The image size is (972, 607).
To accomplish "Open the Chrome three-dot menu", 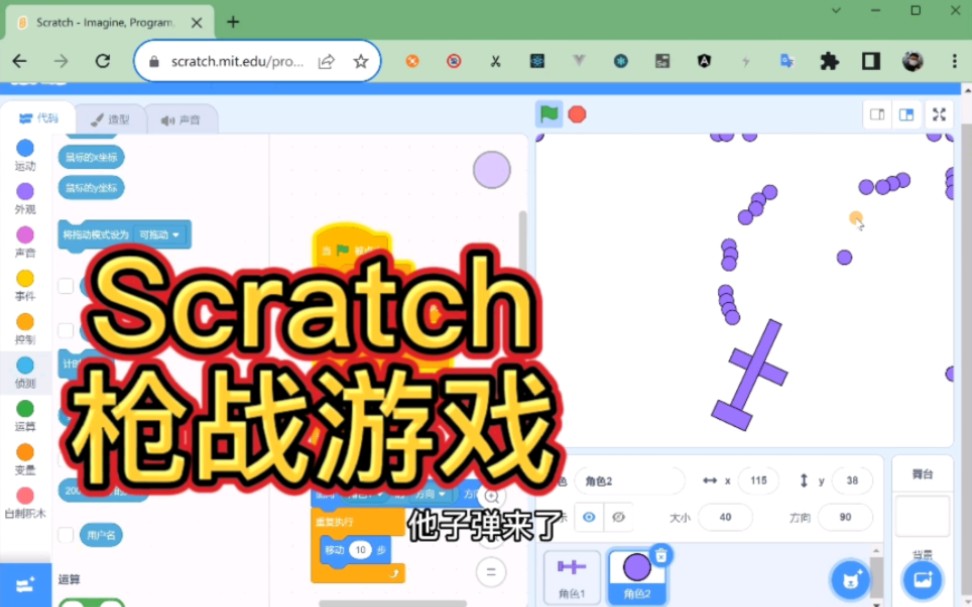I will [954, 61].
